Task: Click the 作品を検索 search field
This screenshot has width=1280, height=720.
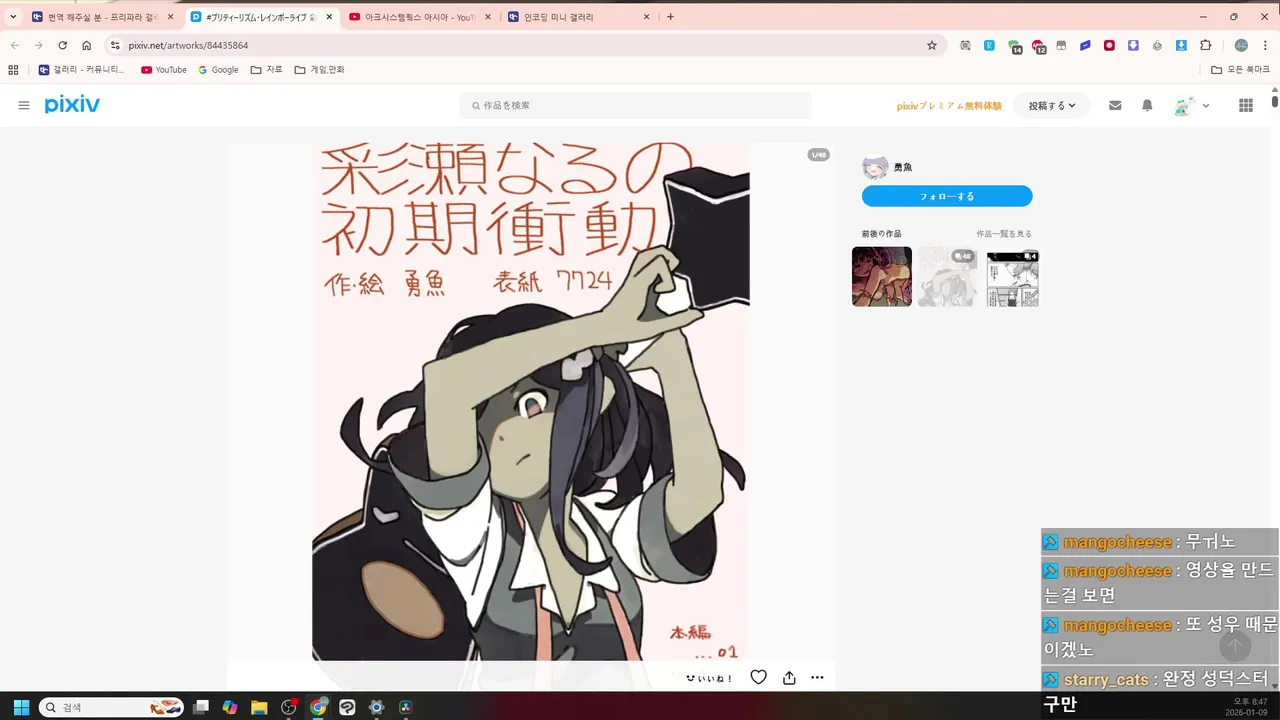Action: coord(635,105)
